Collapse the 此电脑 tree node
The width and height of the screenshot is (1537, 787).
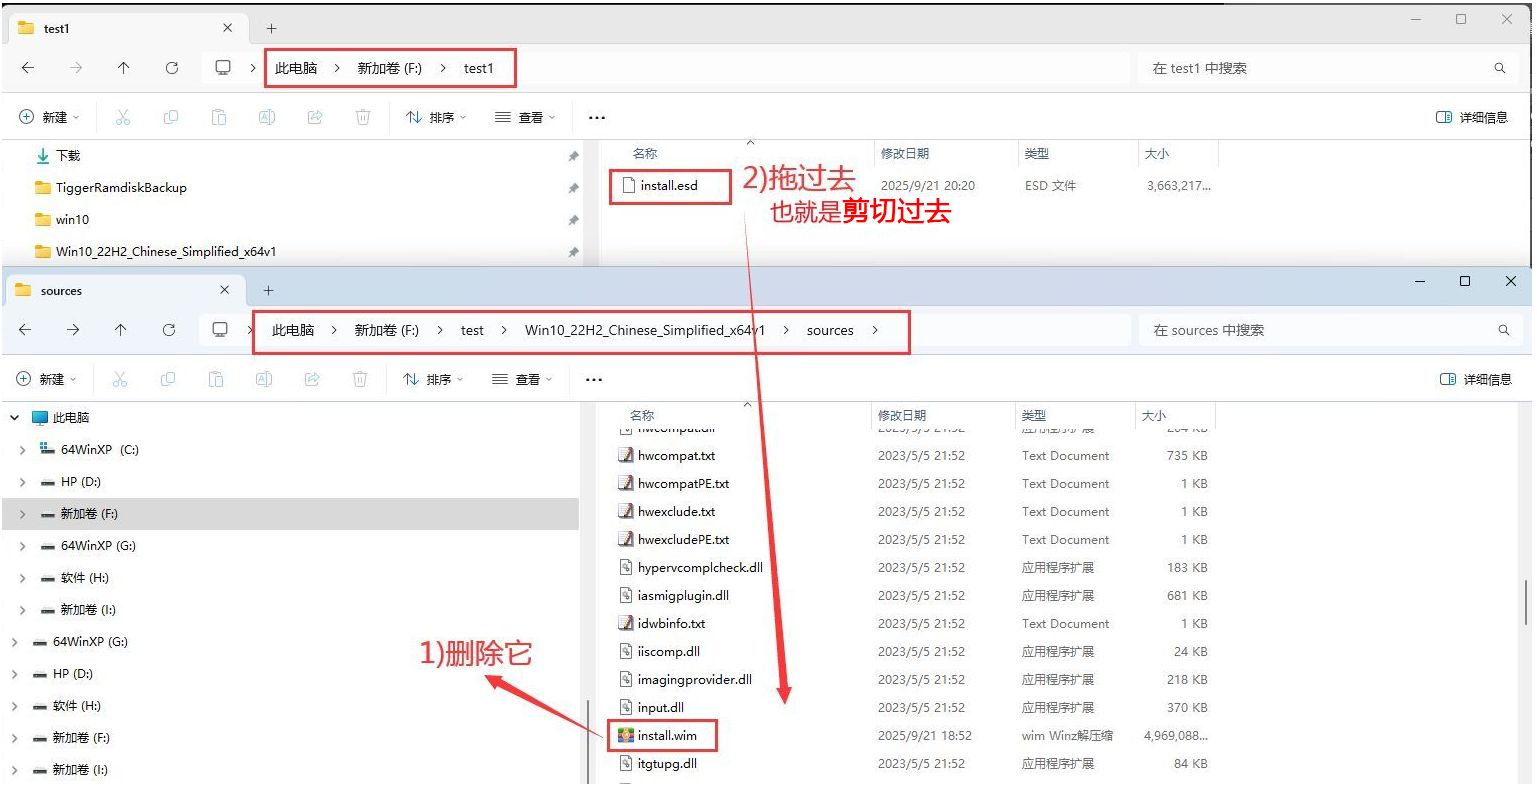[x=15, y=418]
